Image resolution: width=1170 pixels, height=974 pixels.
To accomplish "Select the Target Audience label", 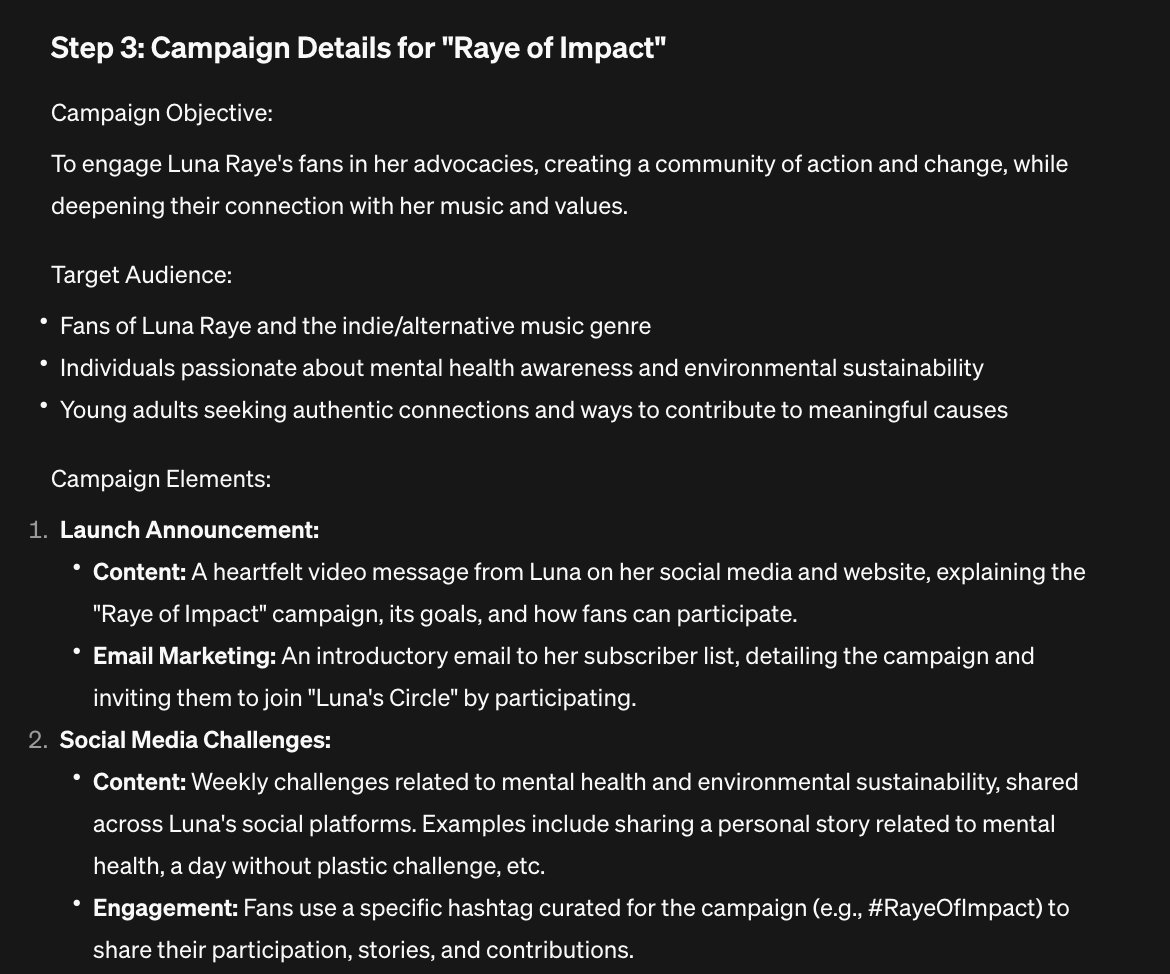I will pyautogui.click(x=142, y=275).
